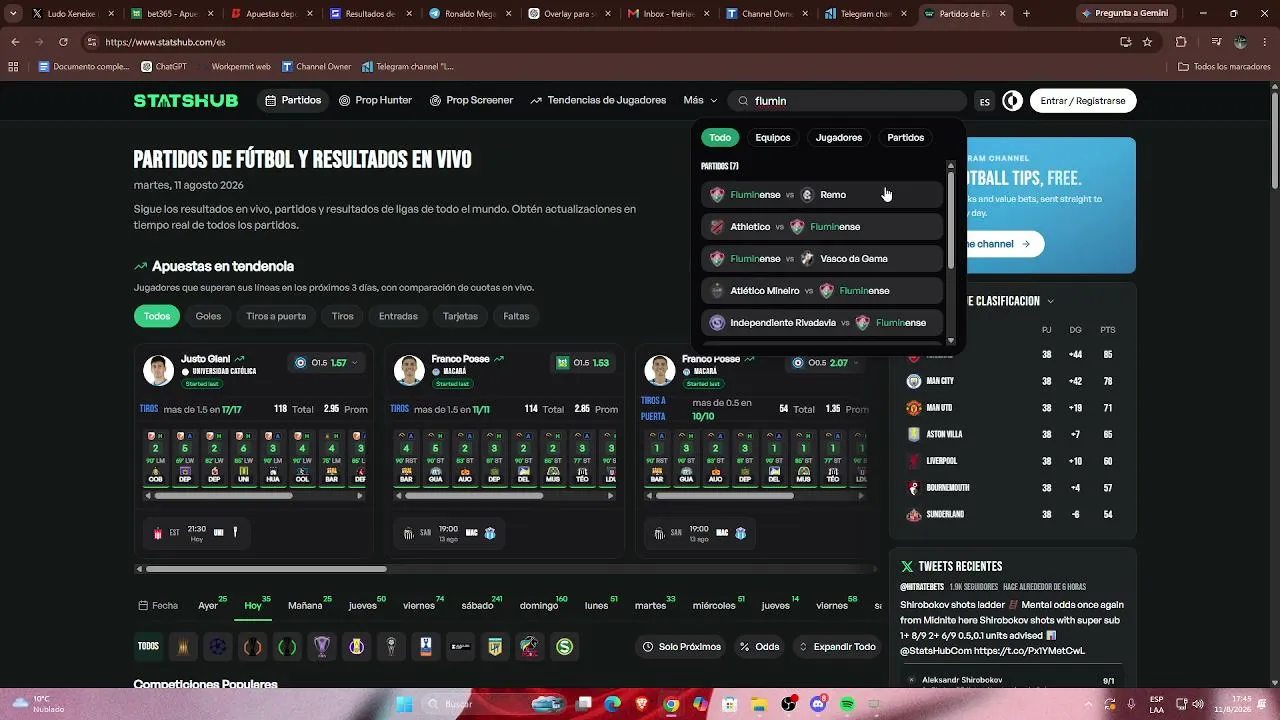Toggle Solo Próximos matches filter
Screen dimensions: 1280x720
683,647
